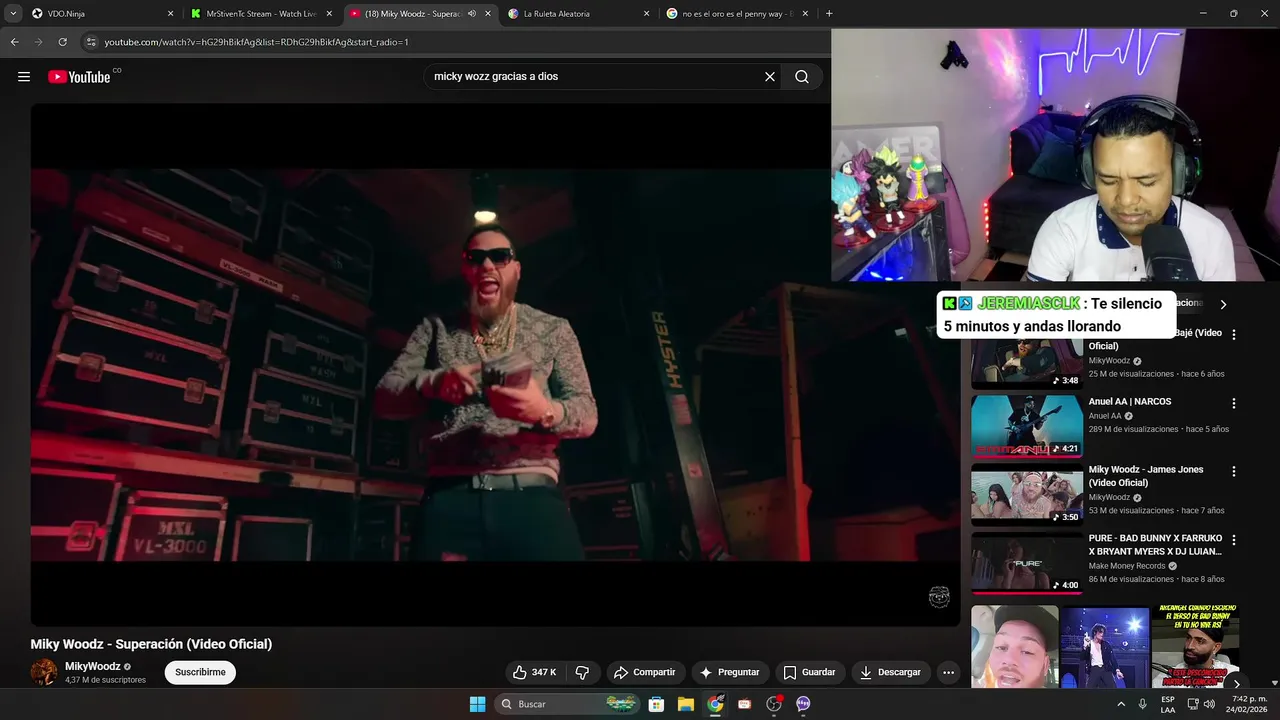The height and width of the screenshot is (720, 1280).
Task: Open the Anuel AA NARCOS thumbnail
Action: coord(1027,426)
